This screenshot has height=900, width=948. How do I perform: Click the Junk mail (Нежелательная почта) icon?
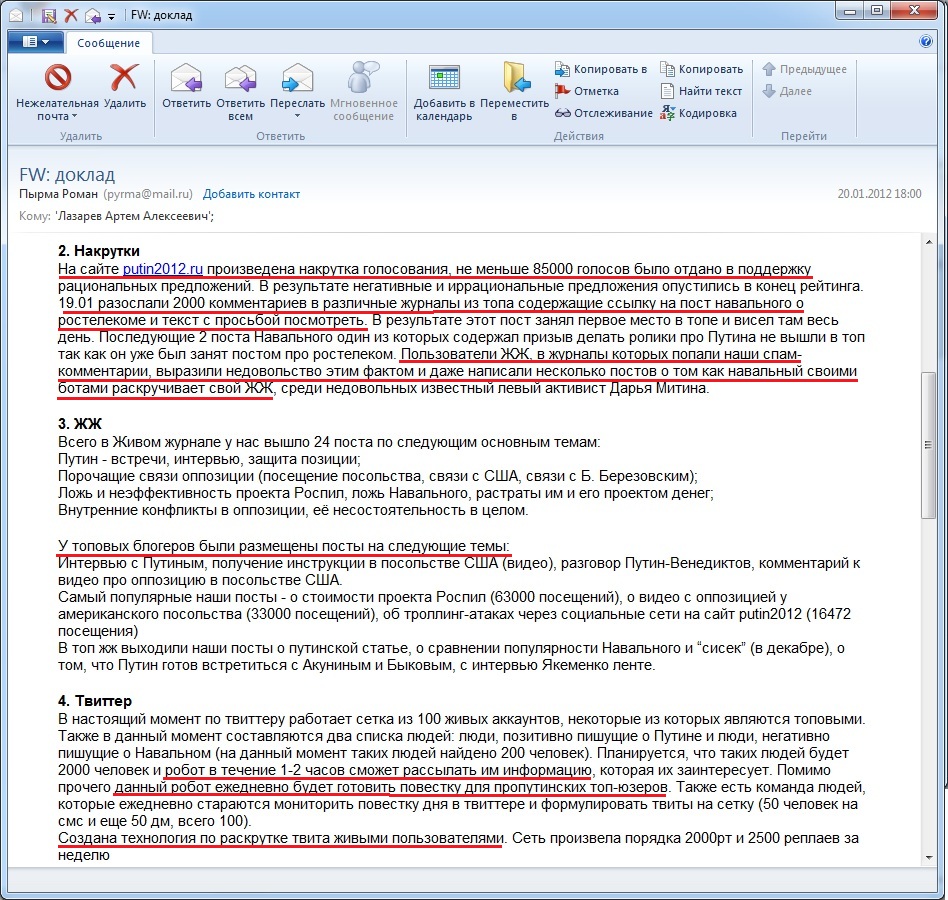pos(57,78)
